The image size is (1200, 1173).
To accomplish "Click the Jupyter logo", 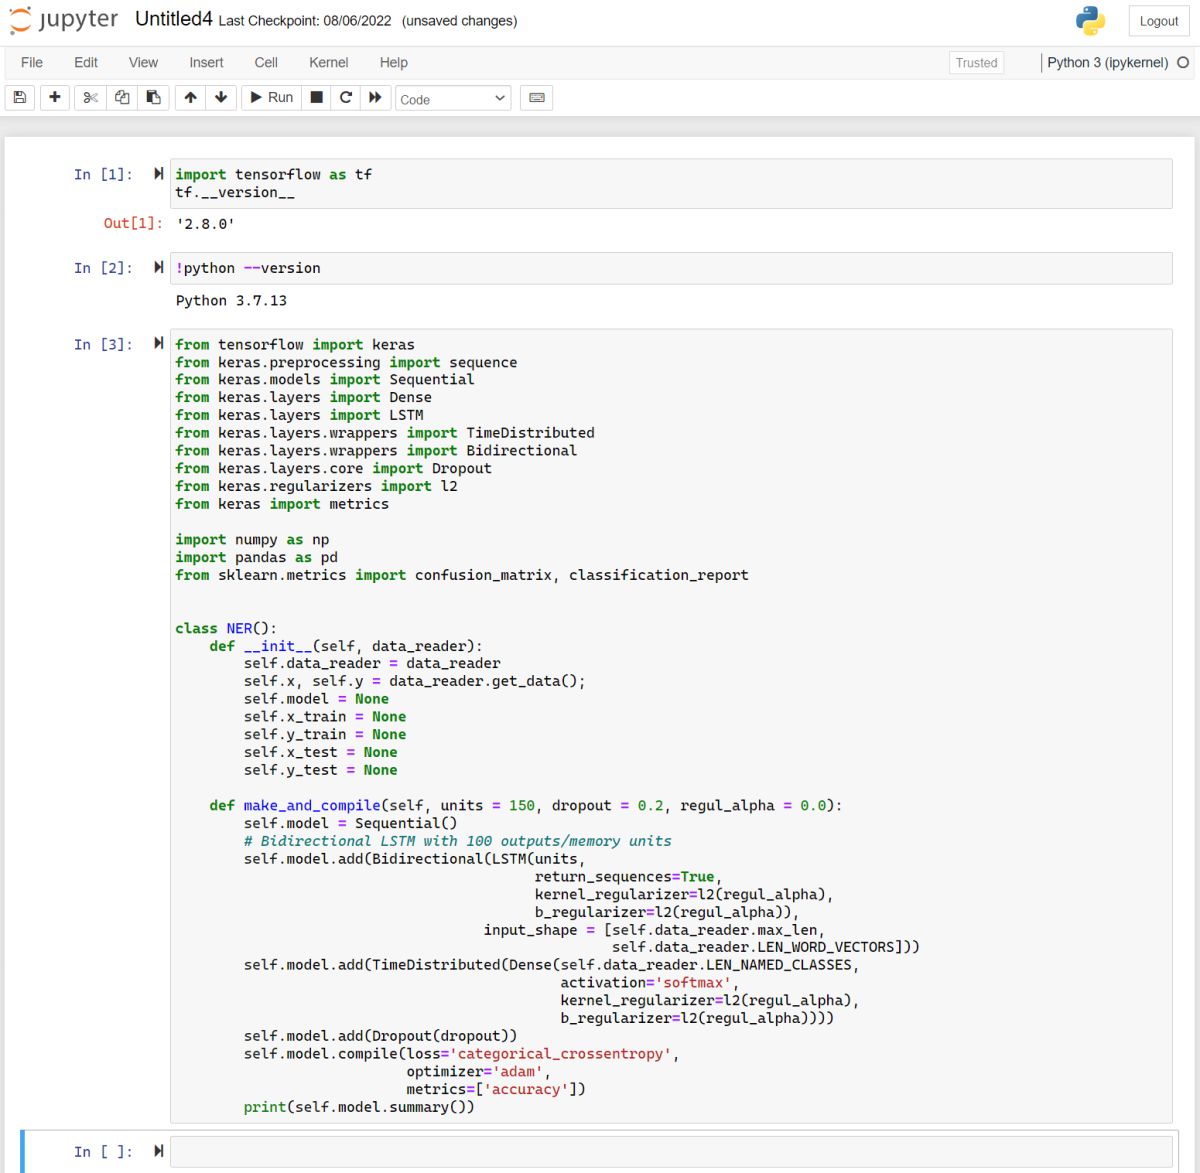I will (64, 20).
